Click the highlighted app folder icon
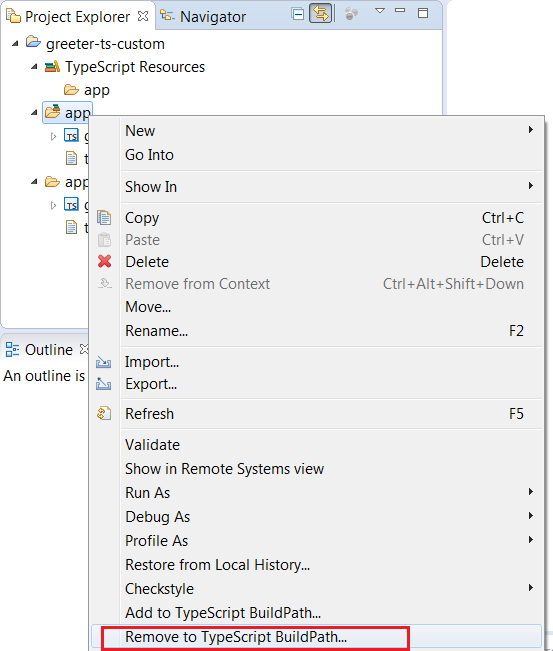The image size is (553, 651). [53, 112]
